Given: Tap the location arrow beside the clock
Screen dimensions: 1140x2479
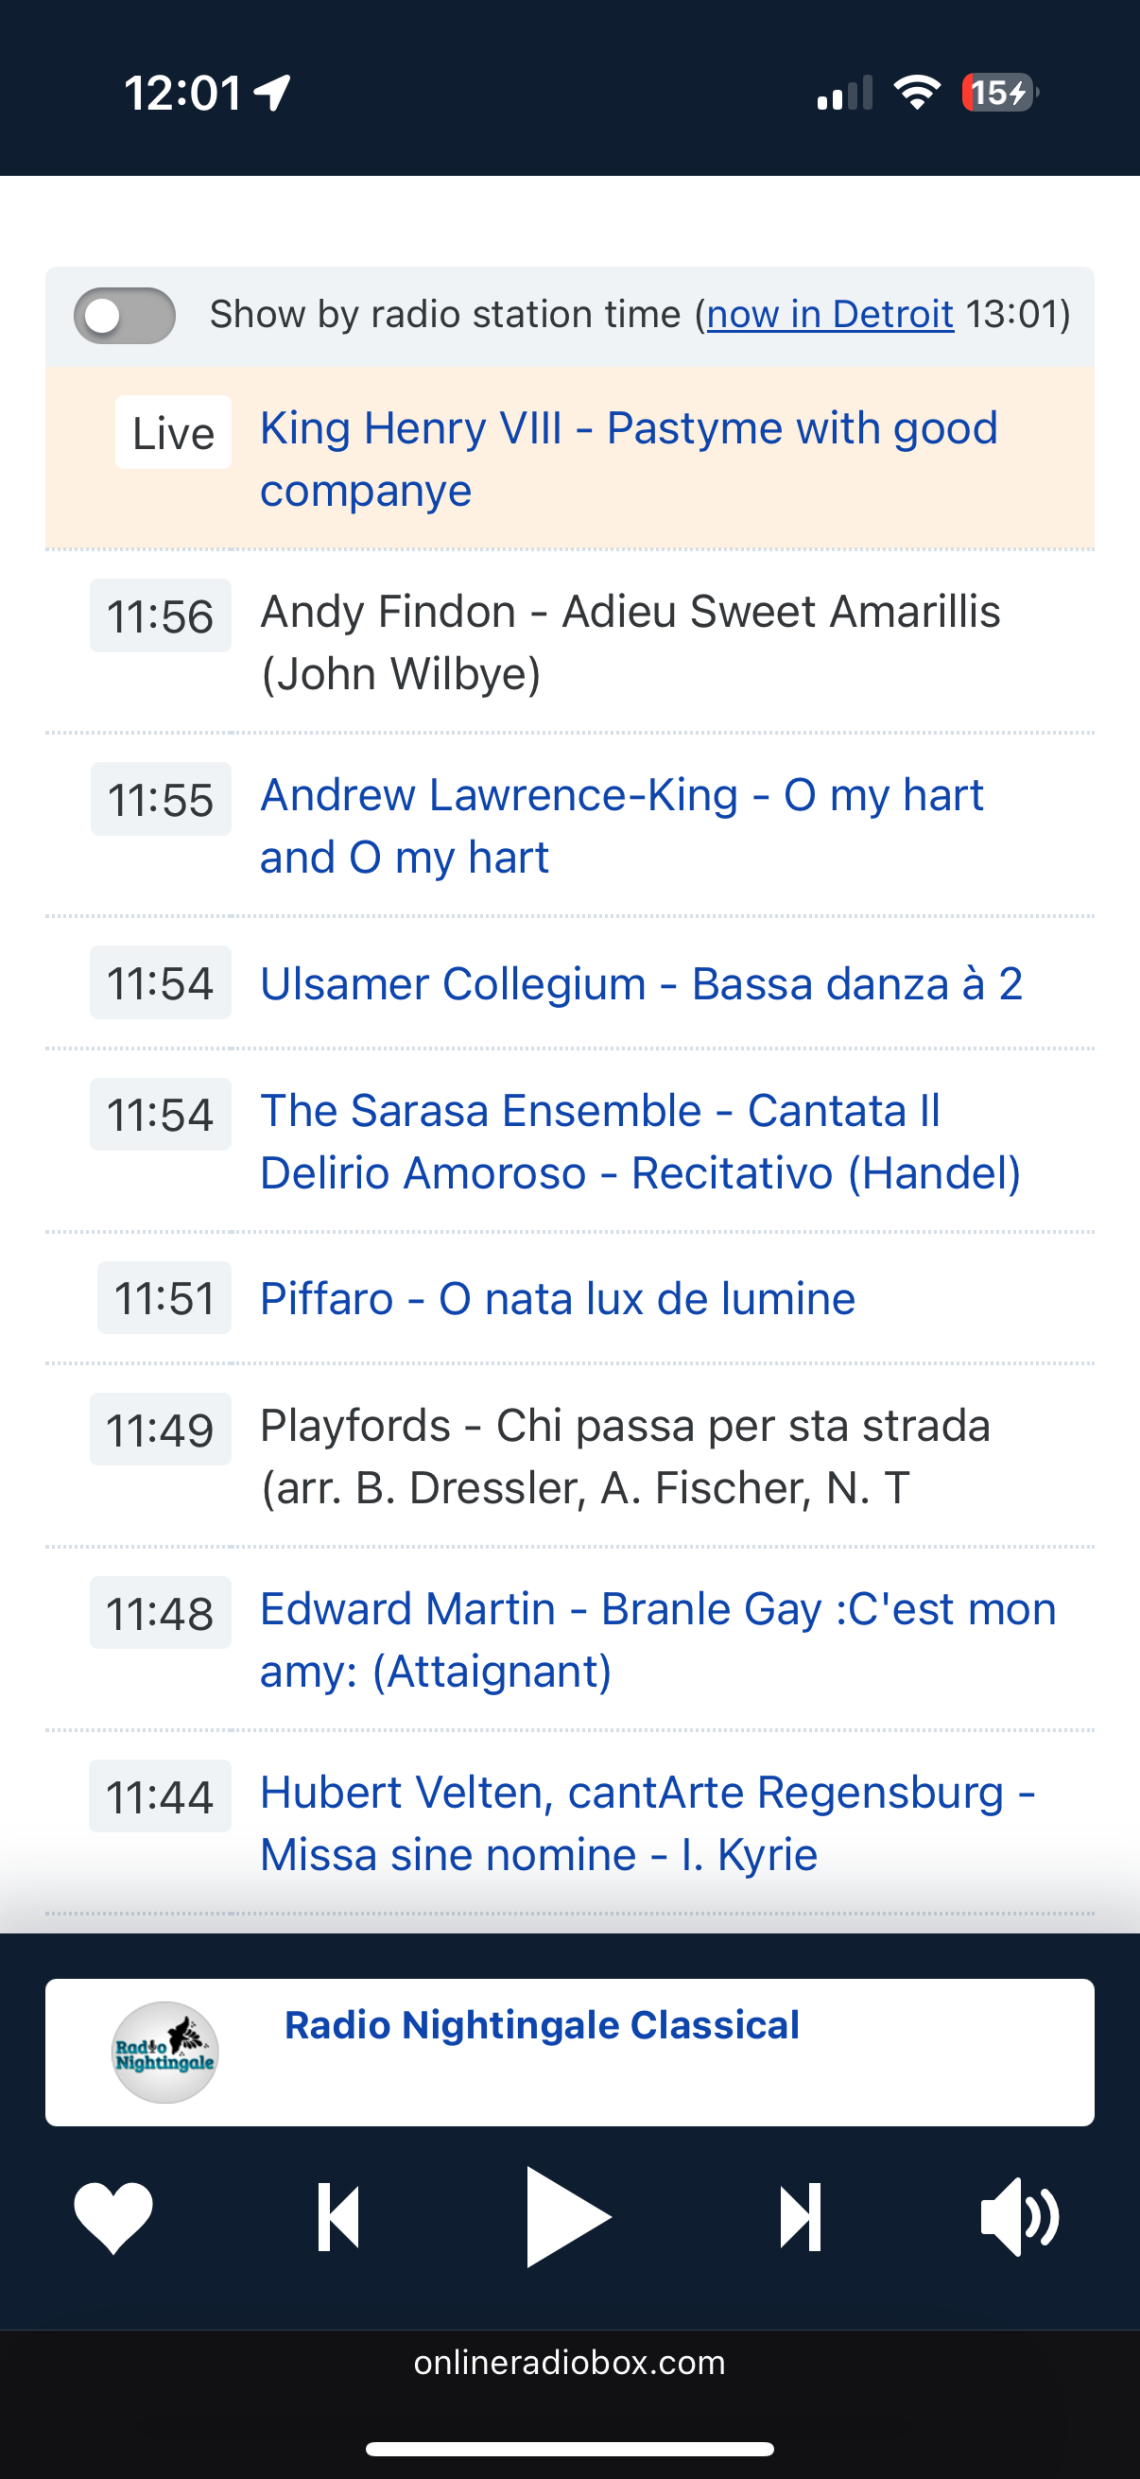Looking at the screenshot, I should coord(272,93).
